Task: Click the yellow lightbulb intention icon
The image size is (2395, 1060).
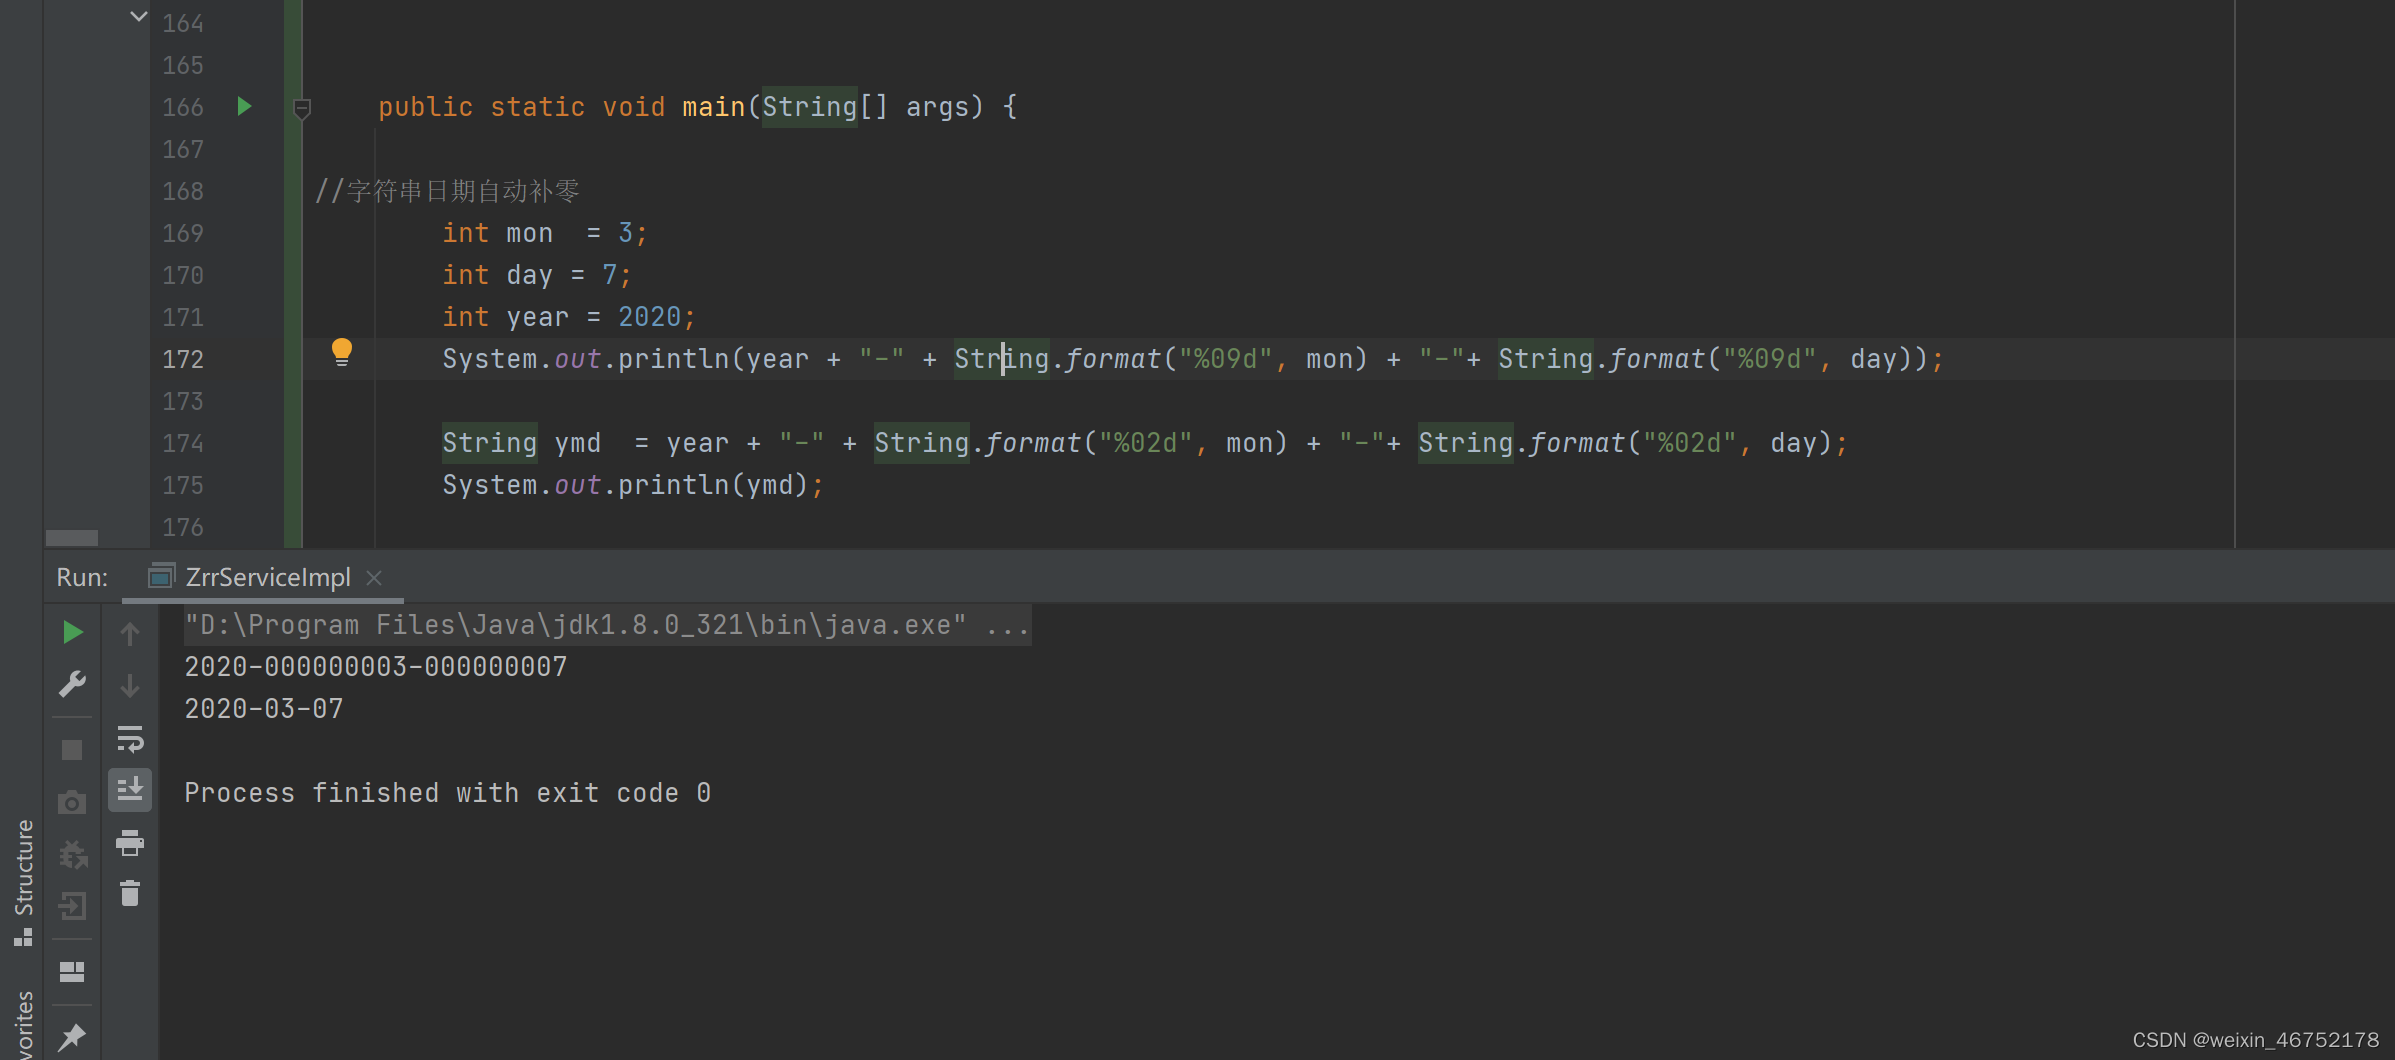Action: click(x=342, y=352)
